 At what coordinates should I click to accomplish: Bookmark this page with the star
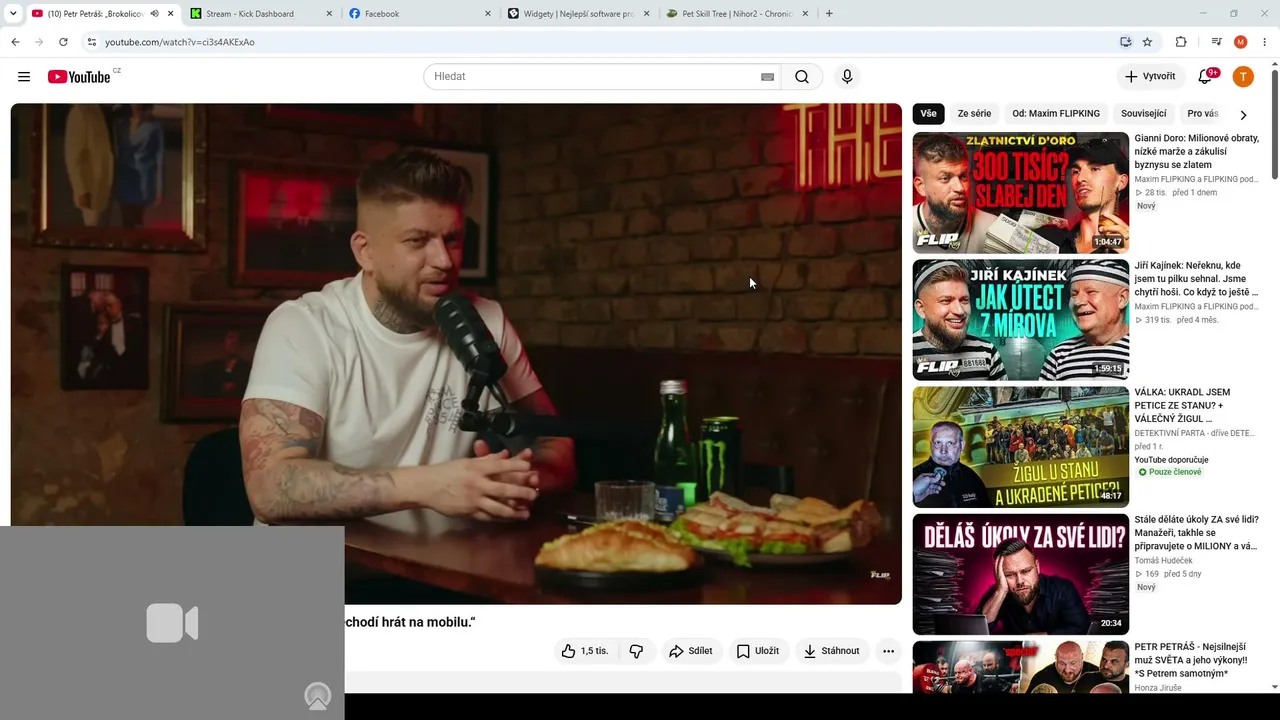click(1147, 42)
